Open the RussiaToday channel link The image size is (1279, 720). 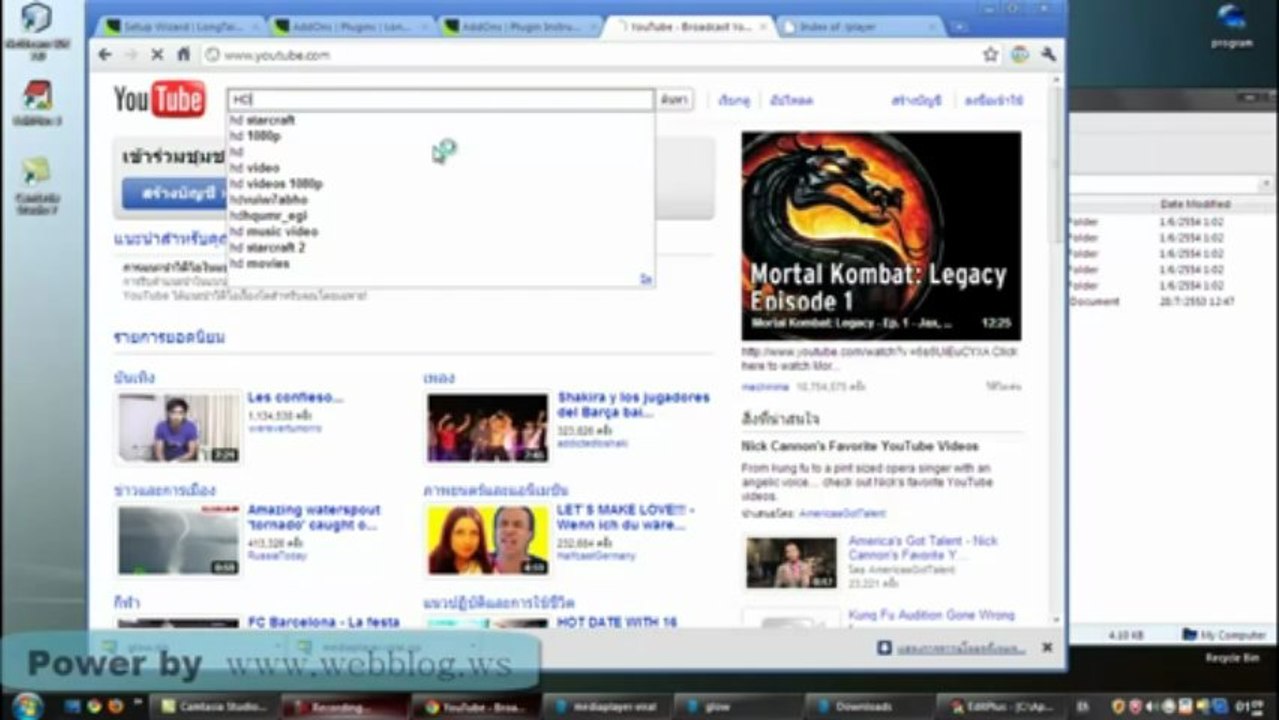tap(277, 555)
